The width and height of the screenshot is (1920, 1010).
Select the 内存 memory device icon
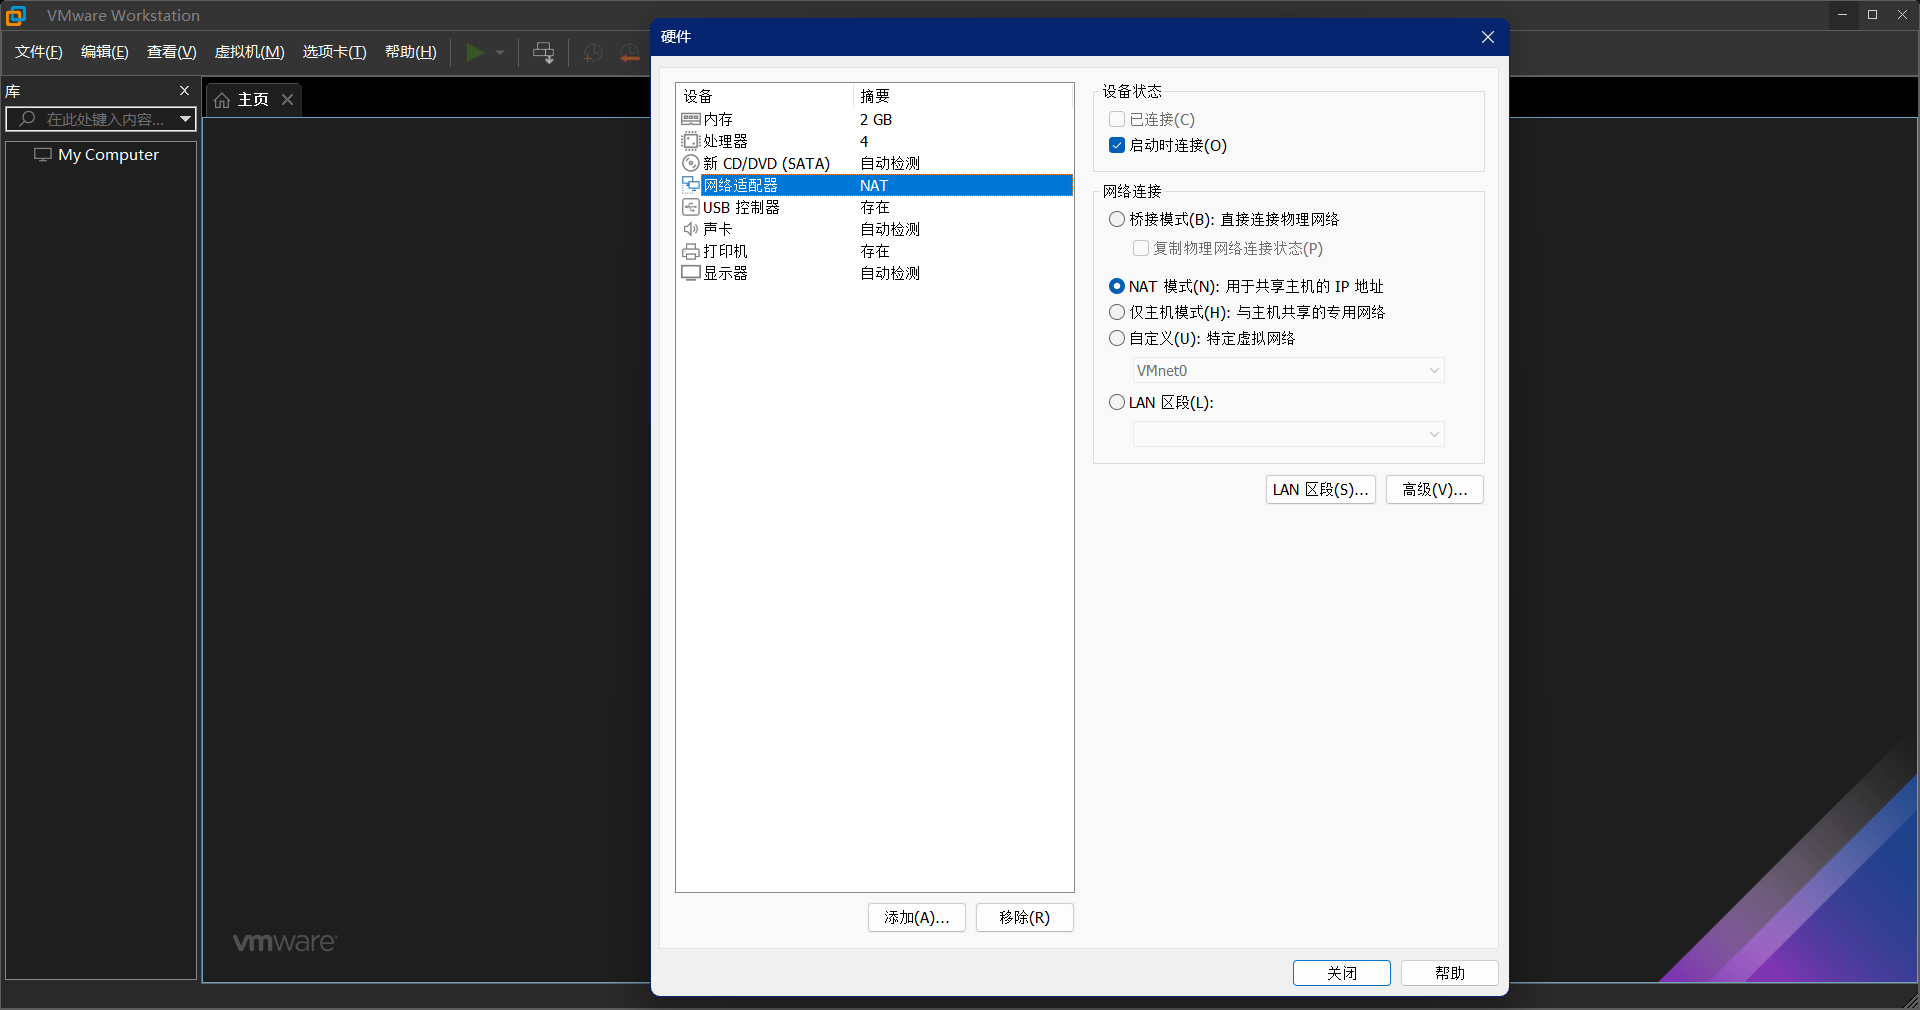point(690,119)
